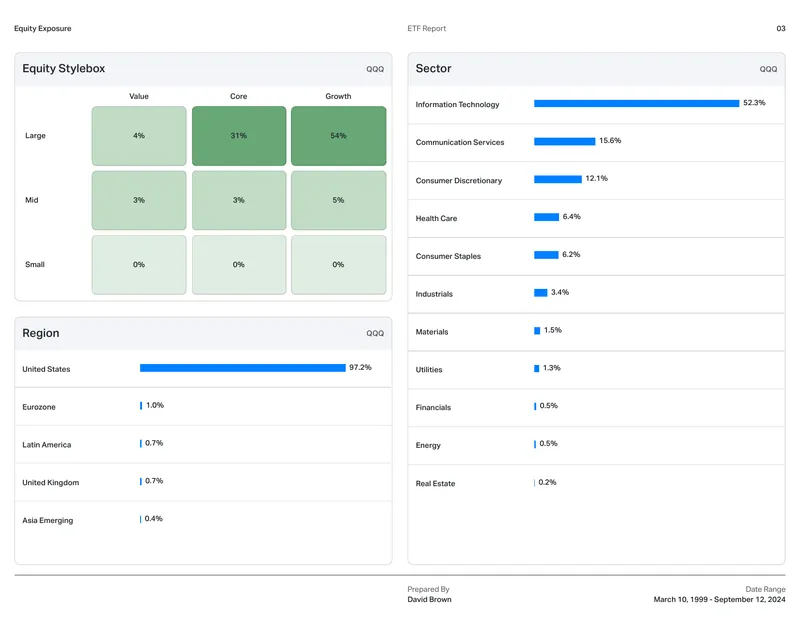
Task: Select the Industrials label
Action: pyautogui.click(x=434, y=294)
